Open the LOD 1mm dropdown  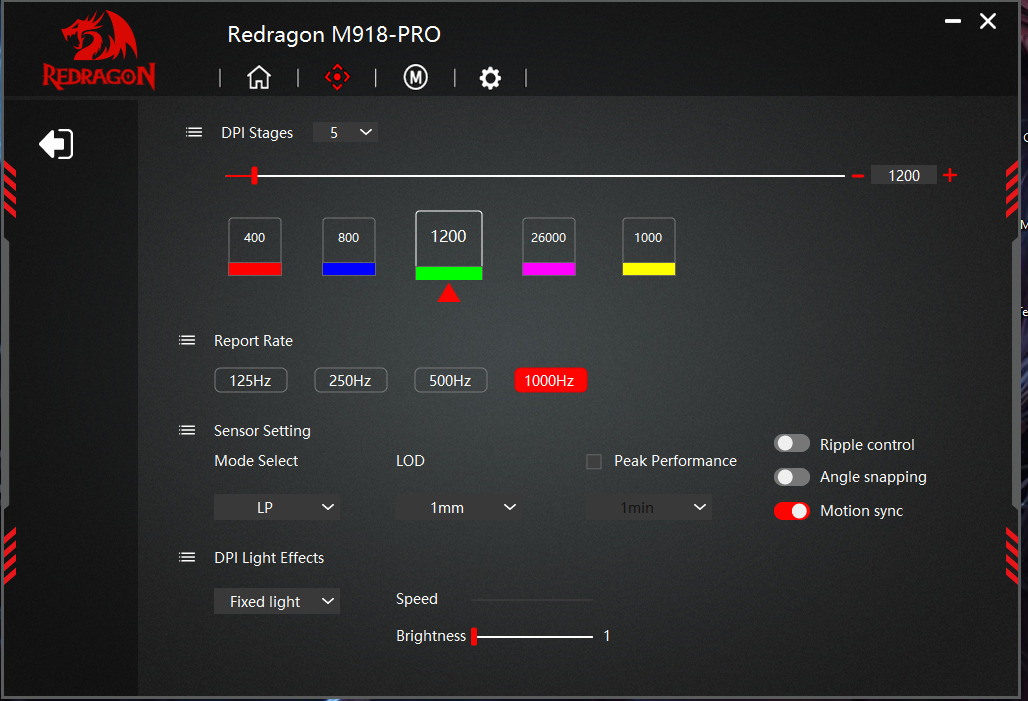pos(458,508)
